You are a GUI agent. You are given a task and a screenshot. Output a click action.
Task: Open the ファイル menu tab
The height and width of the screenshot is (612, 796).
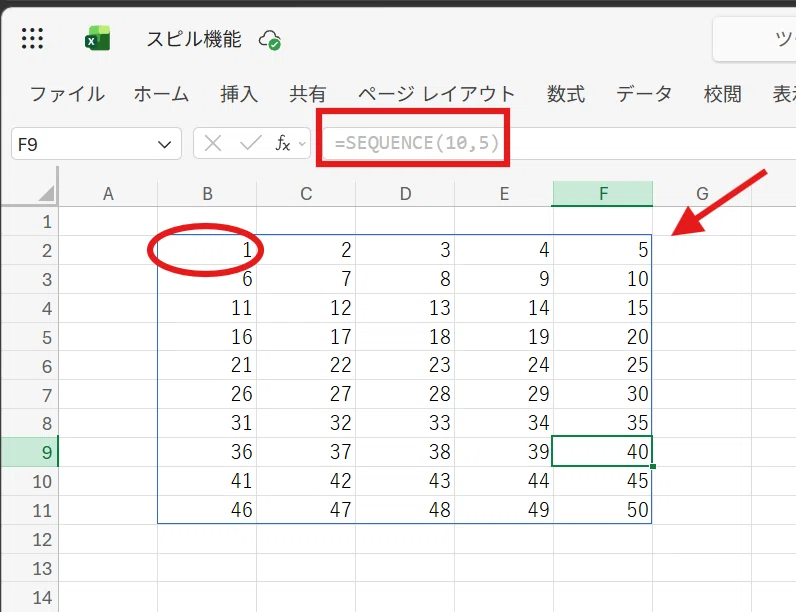click(x=68, y=94)
